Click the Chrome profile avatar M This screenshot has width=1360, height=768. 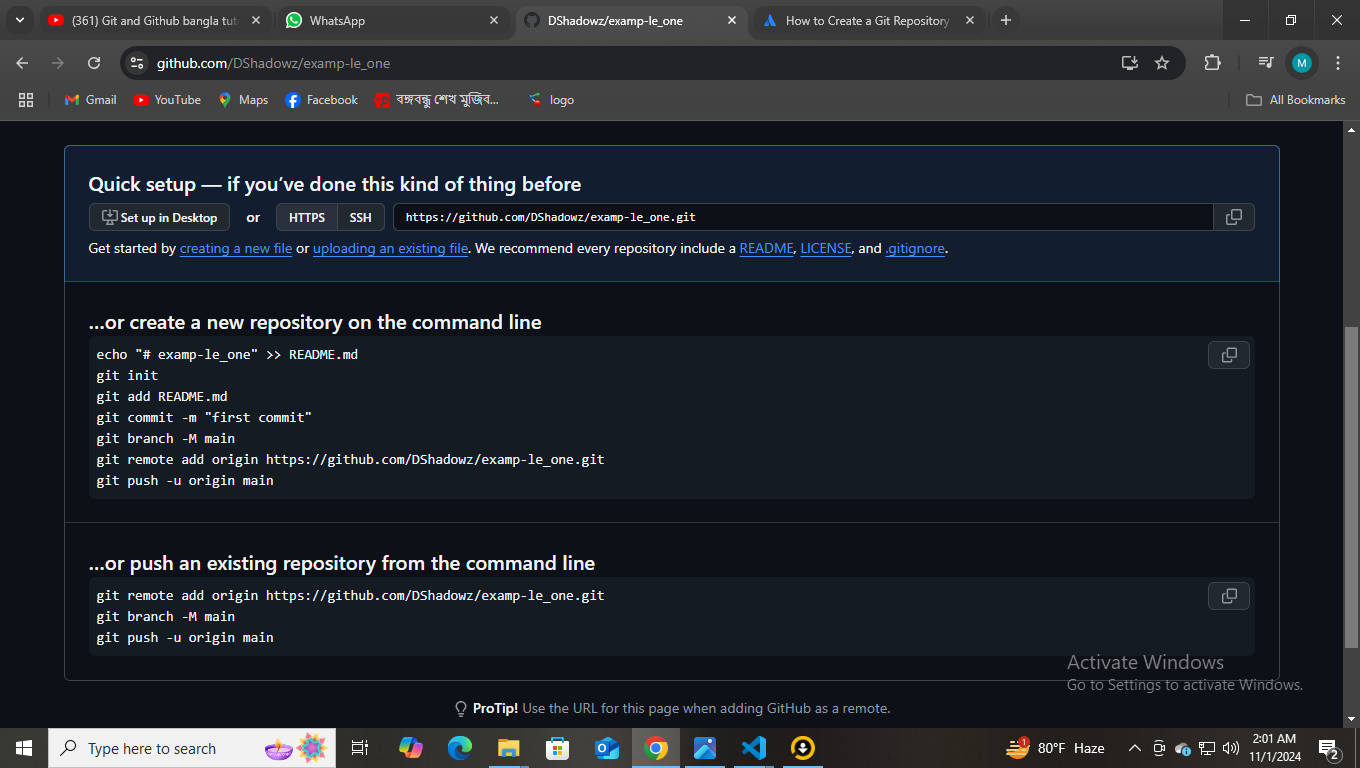pos(1301,63)
